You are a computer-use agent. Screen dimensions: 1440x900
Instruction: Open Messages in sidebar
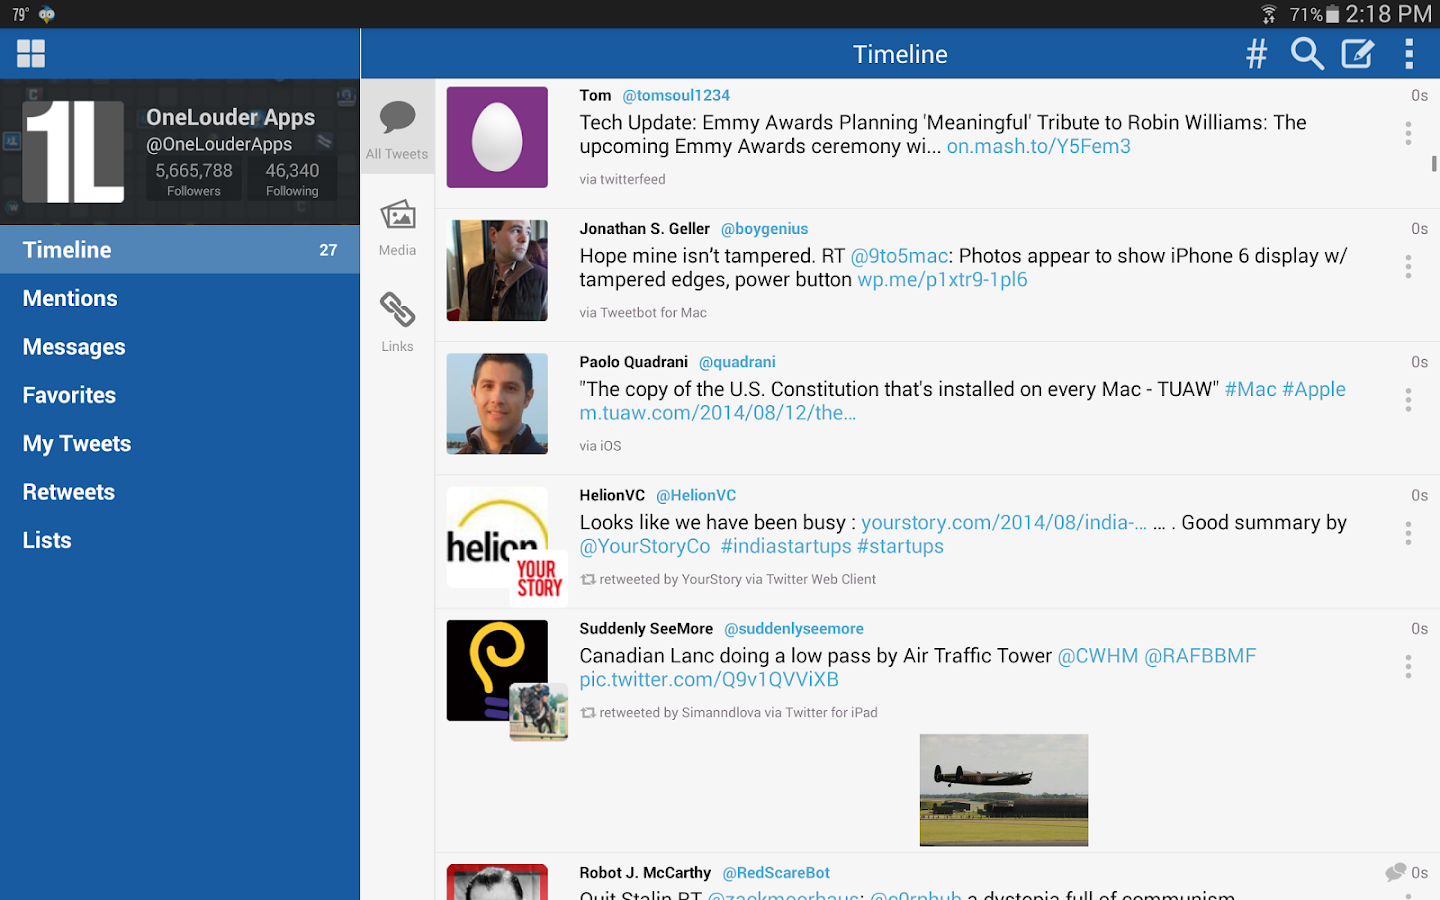click(x=180, y=347)
